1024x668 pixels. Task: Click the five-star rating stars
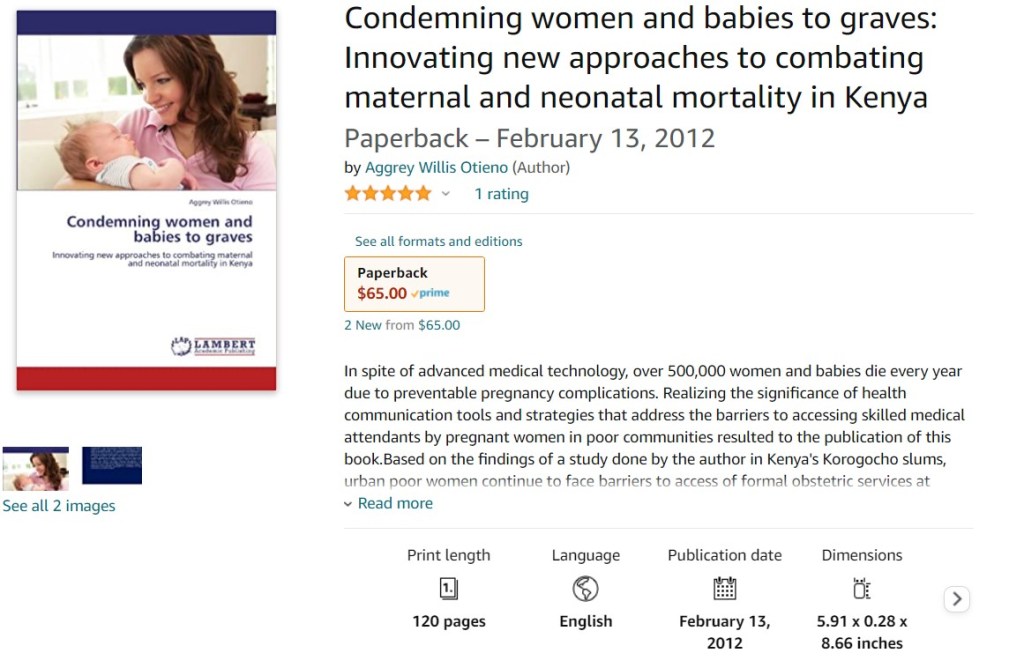pos(388,194)
